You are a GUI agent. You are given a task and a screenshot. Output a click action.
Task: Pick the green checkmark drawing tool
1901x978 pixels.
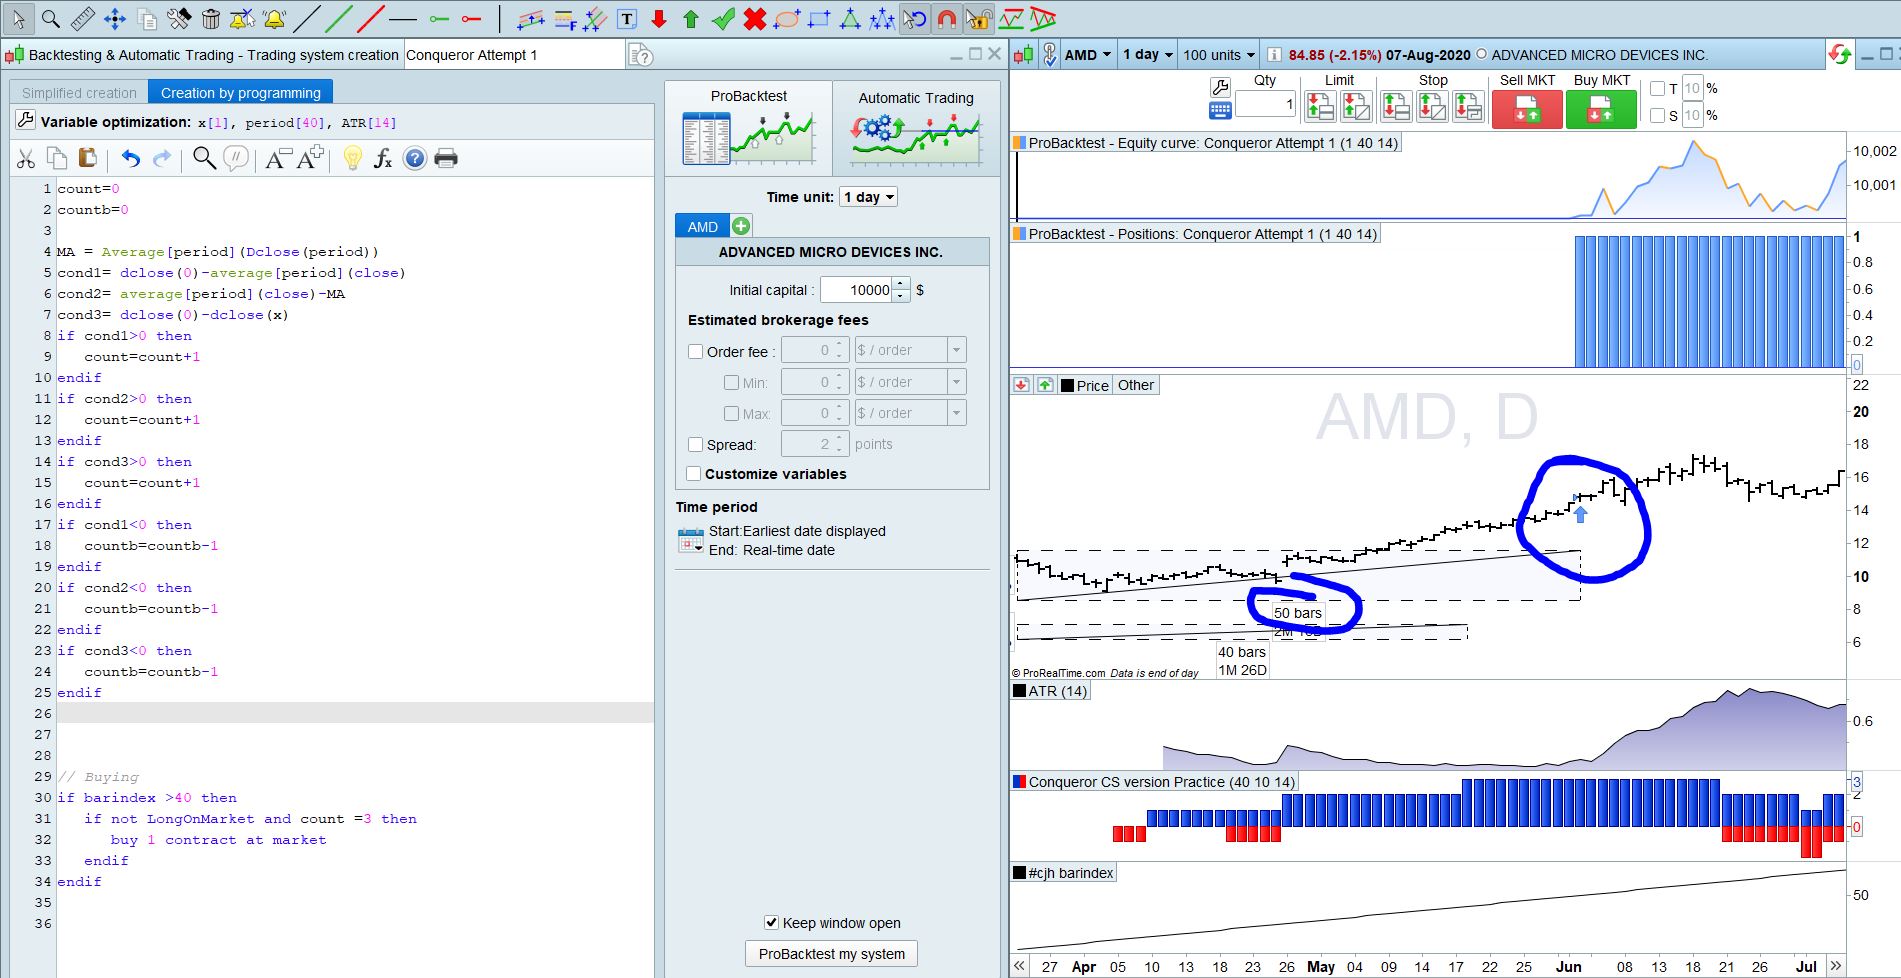[723, 18]
